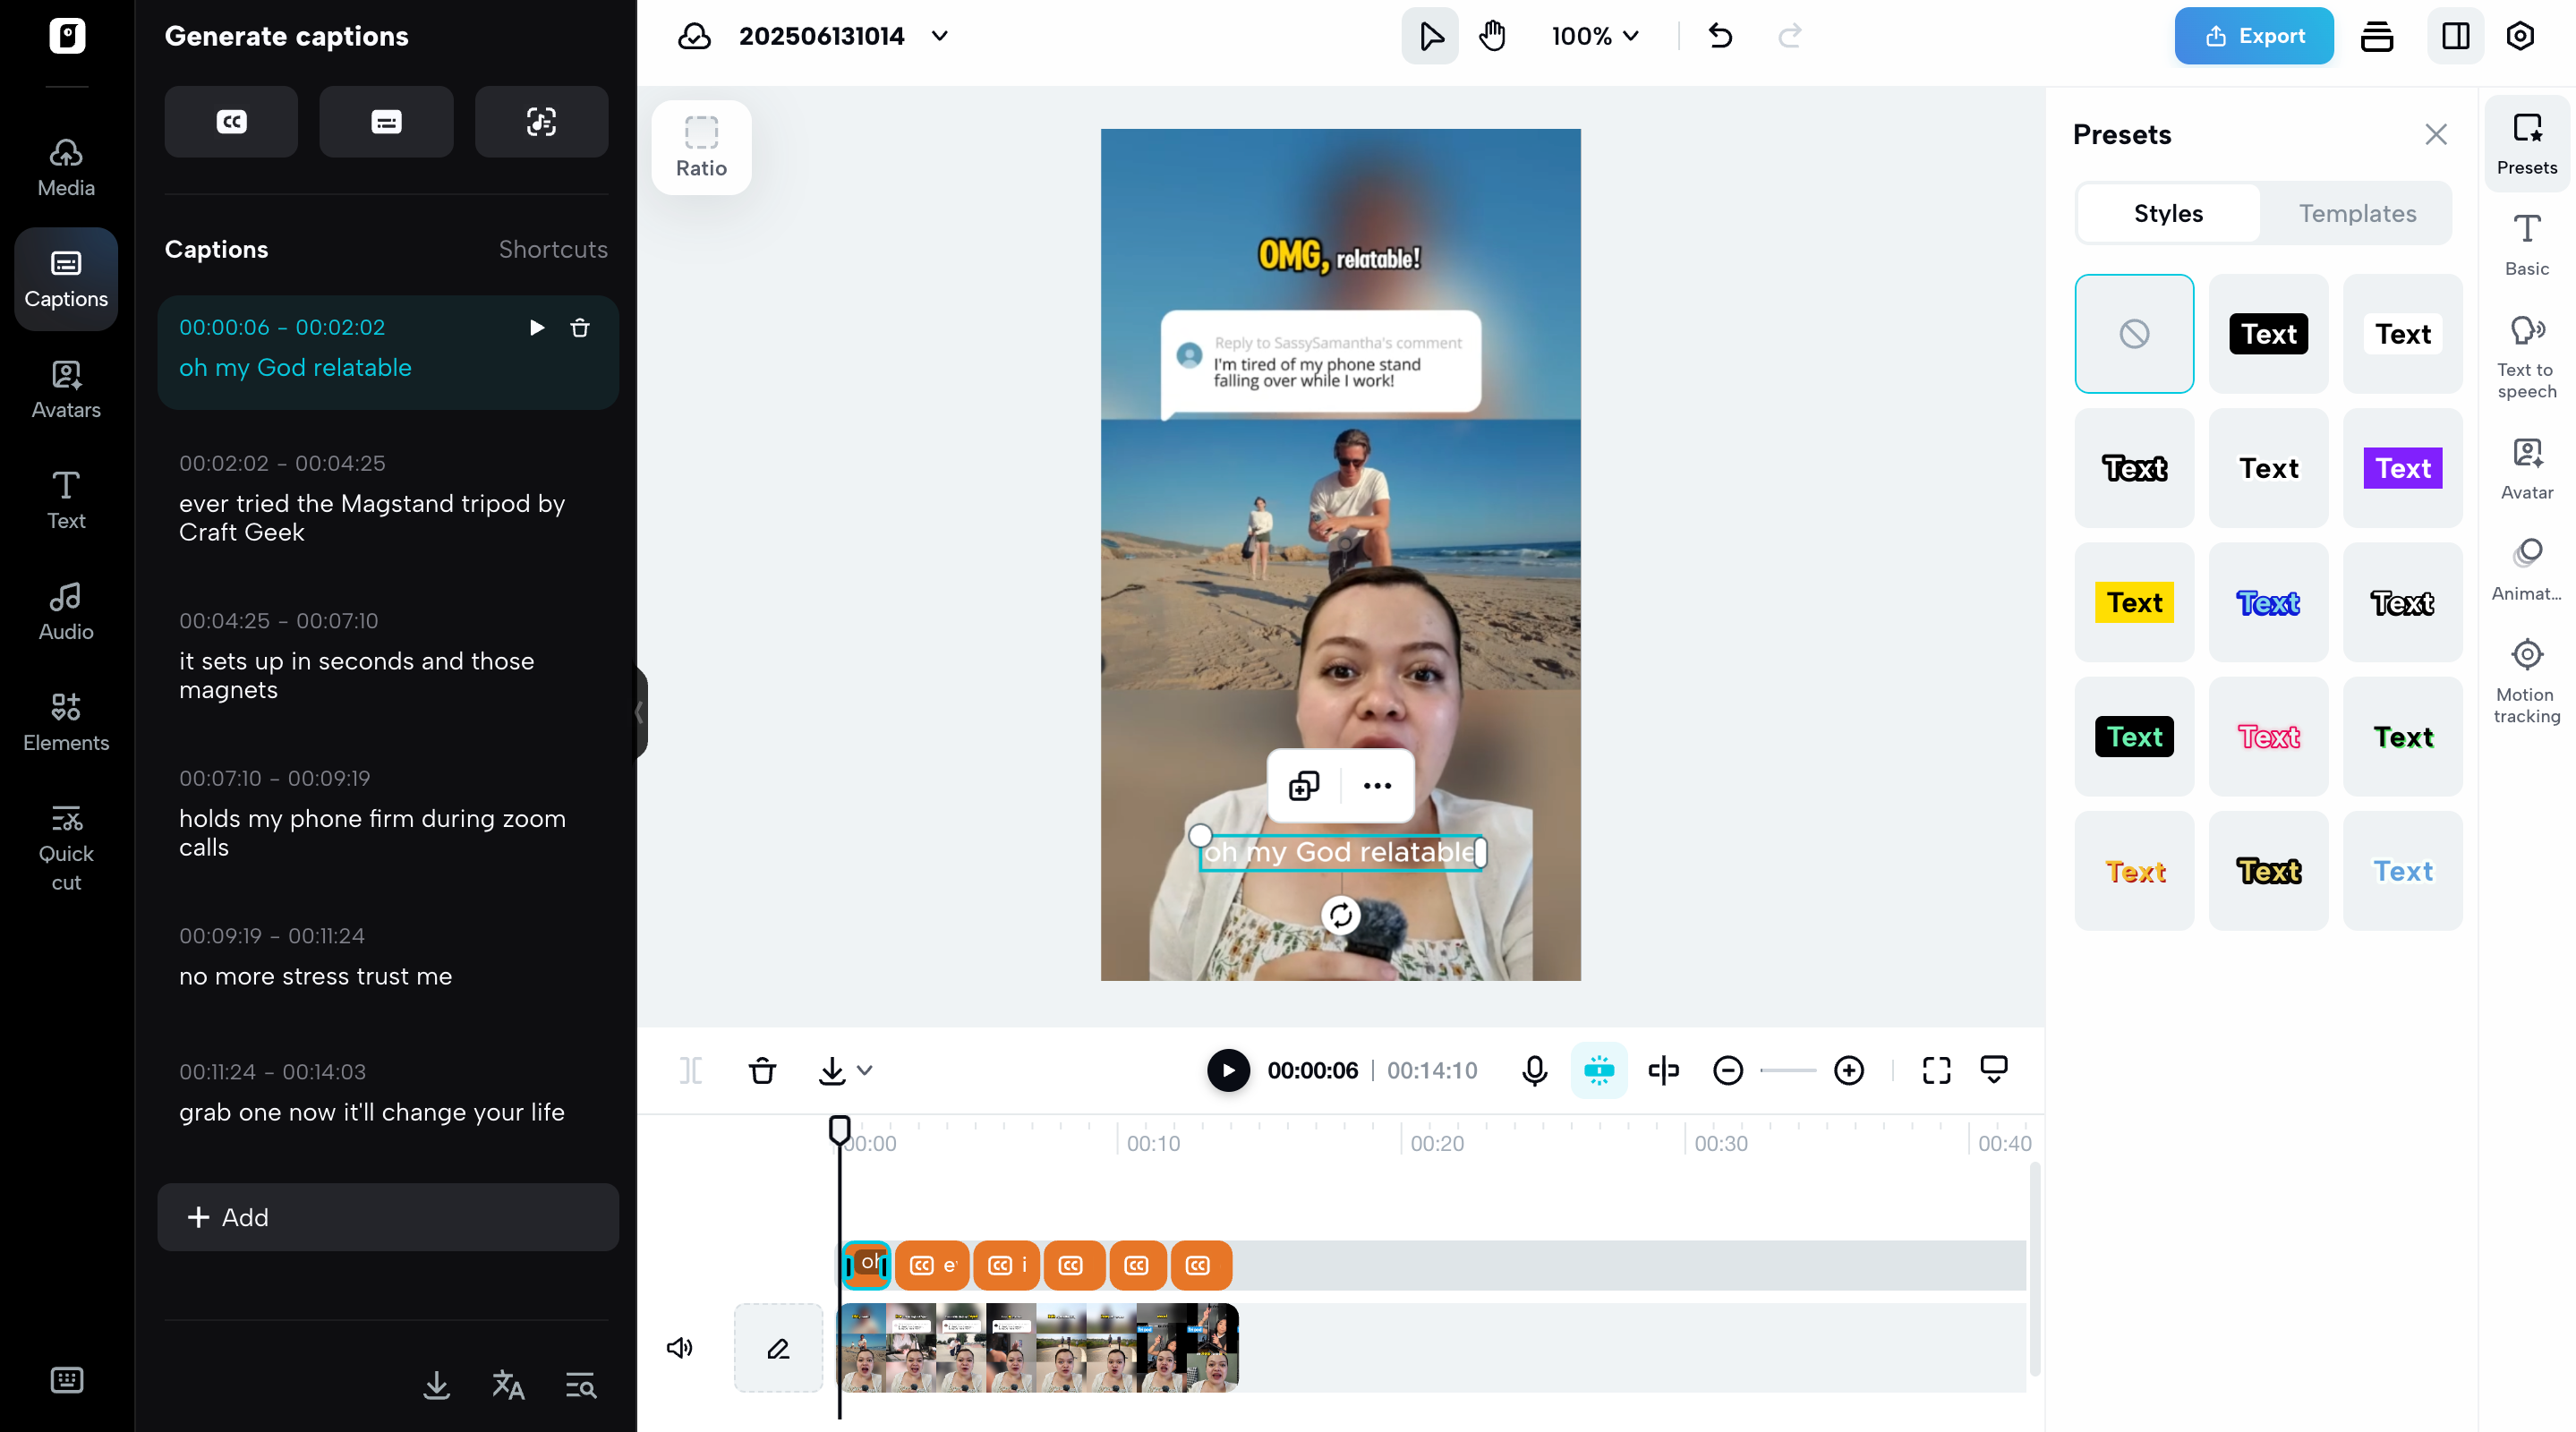Screen dimensions: 2576x1432
Task: Toggle the right side panel layout
Action: point(2456,37)
